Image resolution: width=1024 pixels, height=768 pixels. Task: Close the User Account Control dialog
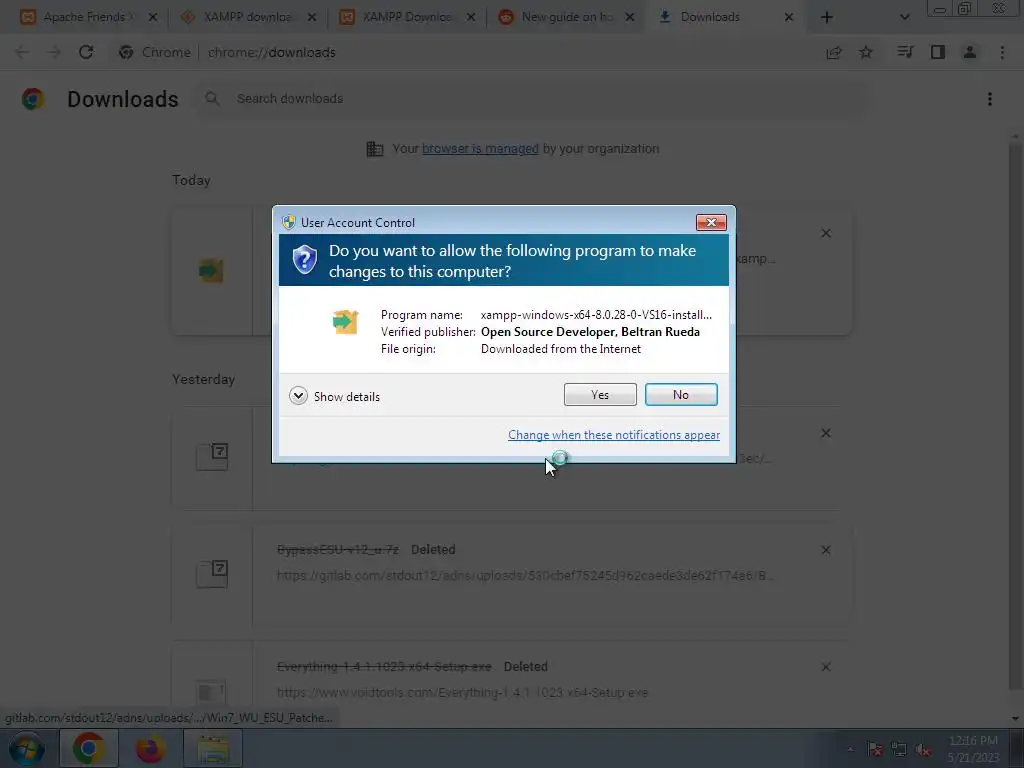(711, 223)
